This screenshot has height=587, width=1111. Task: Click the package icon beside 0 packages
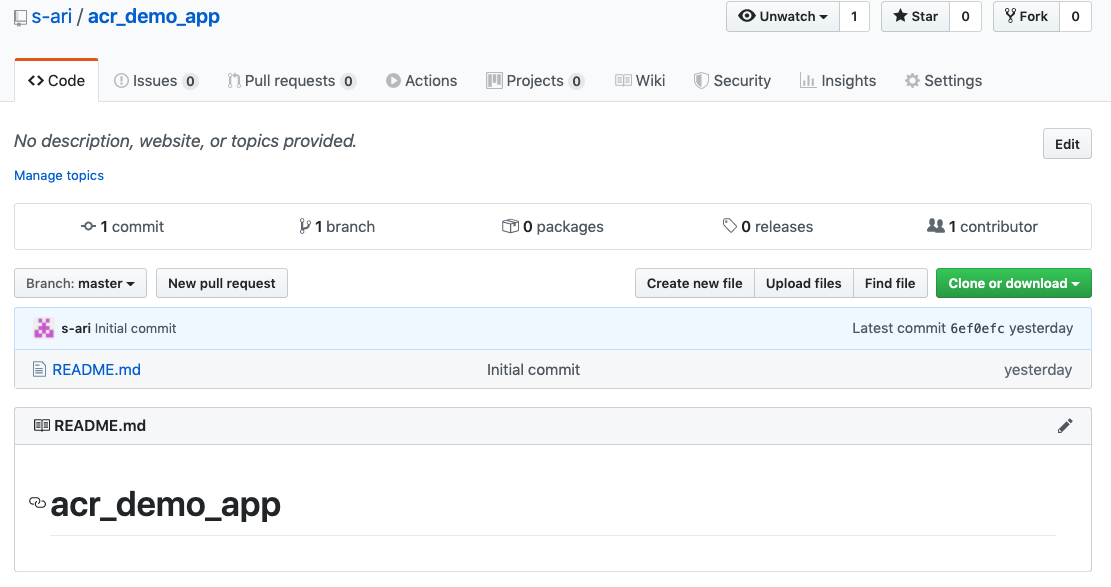(x=510, y=226)
